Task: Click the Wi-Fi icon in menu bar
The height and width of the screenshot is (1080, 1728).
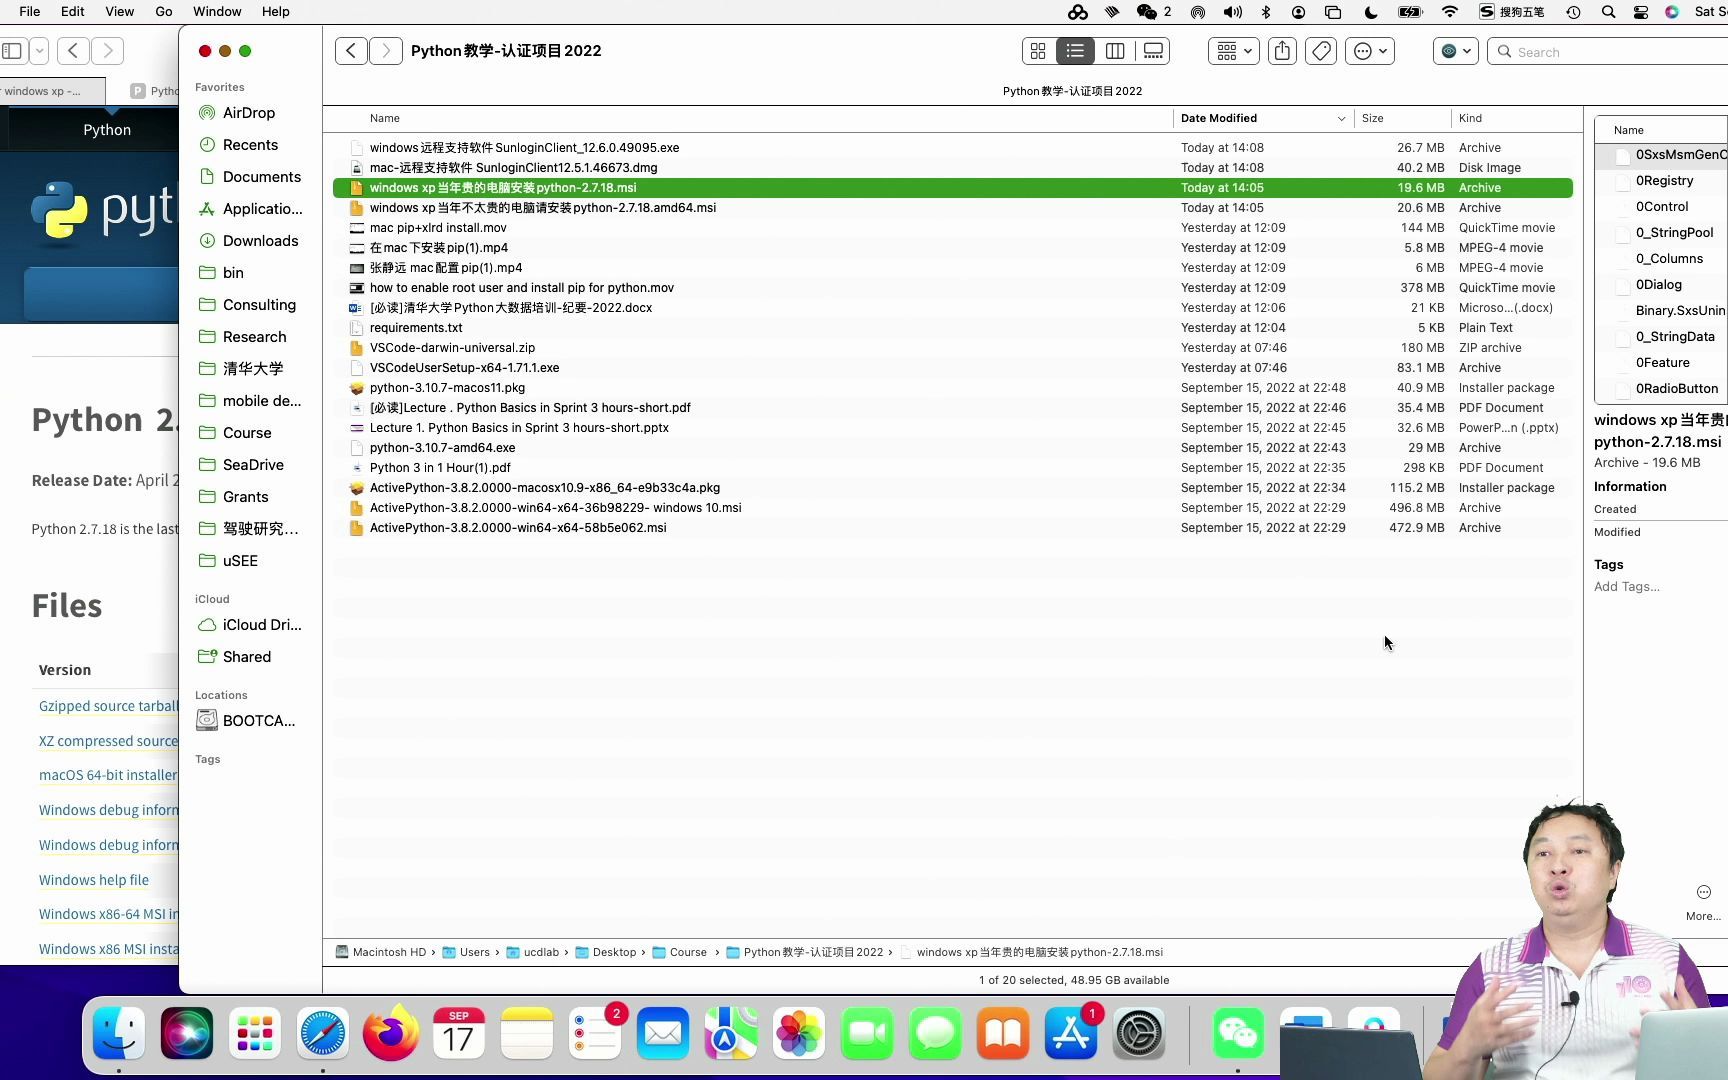Action: 1450,12
